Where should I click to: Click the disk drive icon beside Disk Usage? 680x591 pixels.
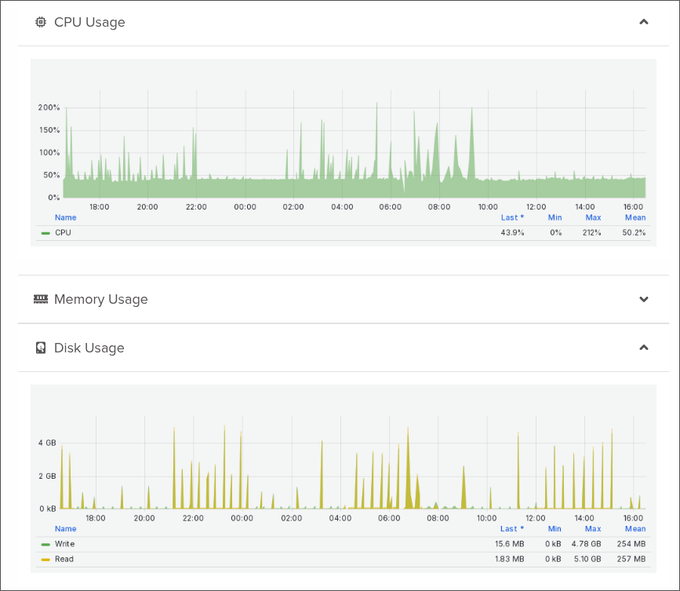[x=40, y=348]
